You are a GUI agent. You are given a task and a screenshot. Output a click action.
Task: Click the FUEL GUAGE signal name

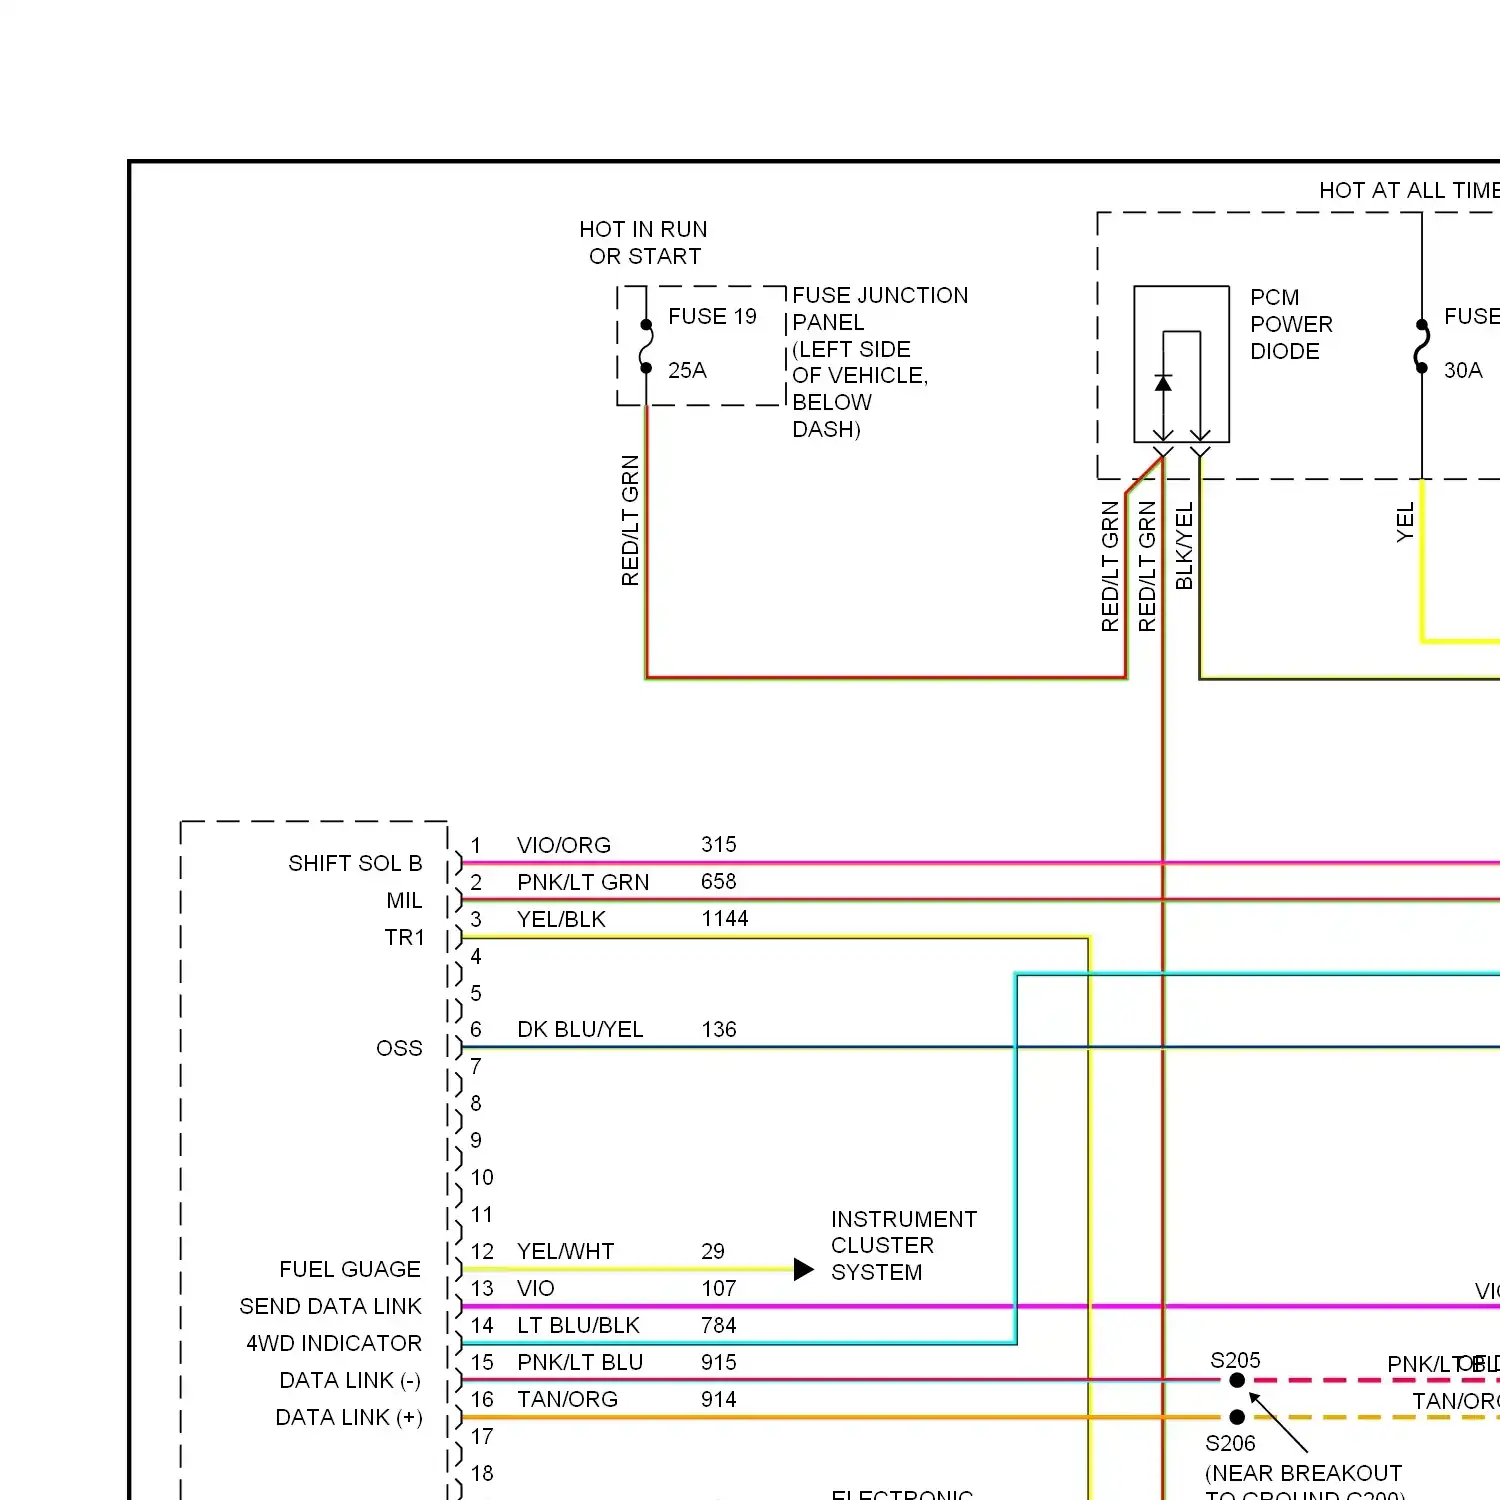point(350,1269)
